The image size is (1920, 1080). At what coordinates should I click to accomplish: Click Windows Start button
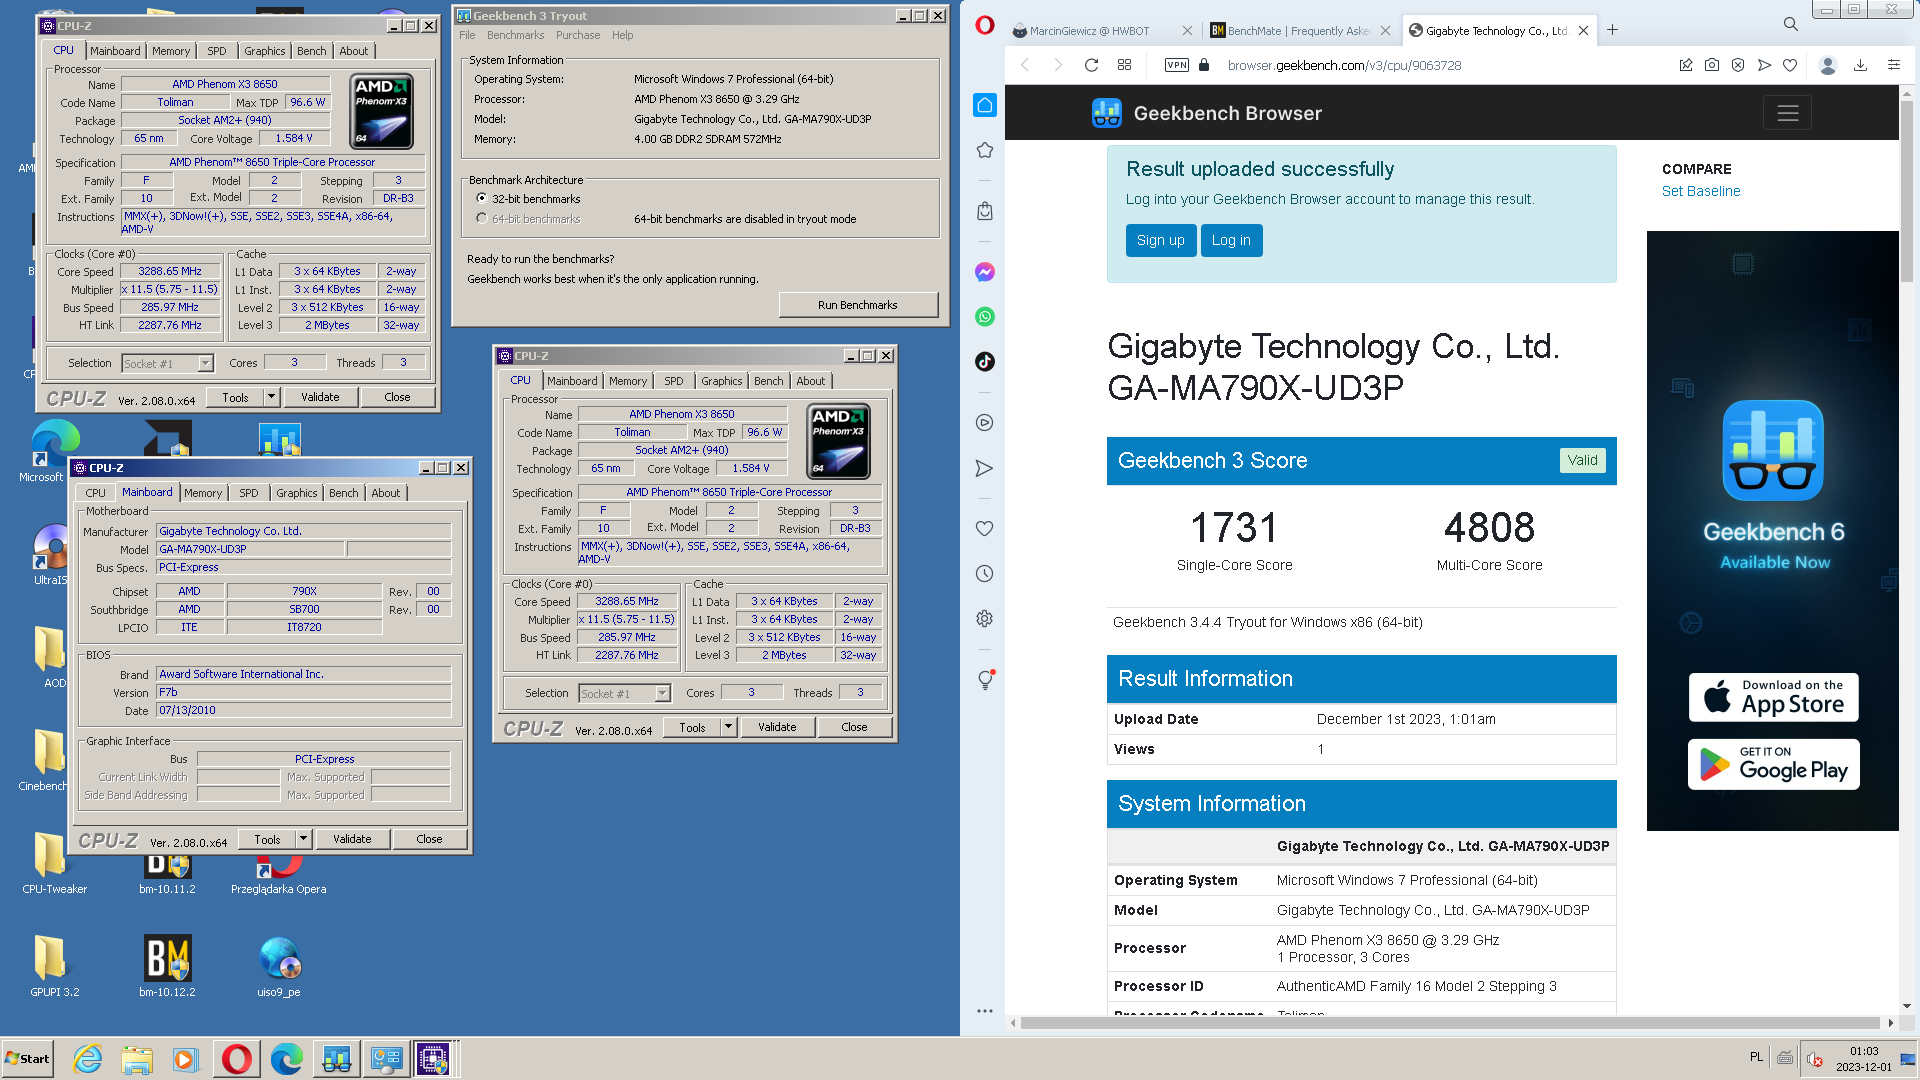point(28,1059)
